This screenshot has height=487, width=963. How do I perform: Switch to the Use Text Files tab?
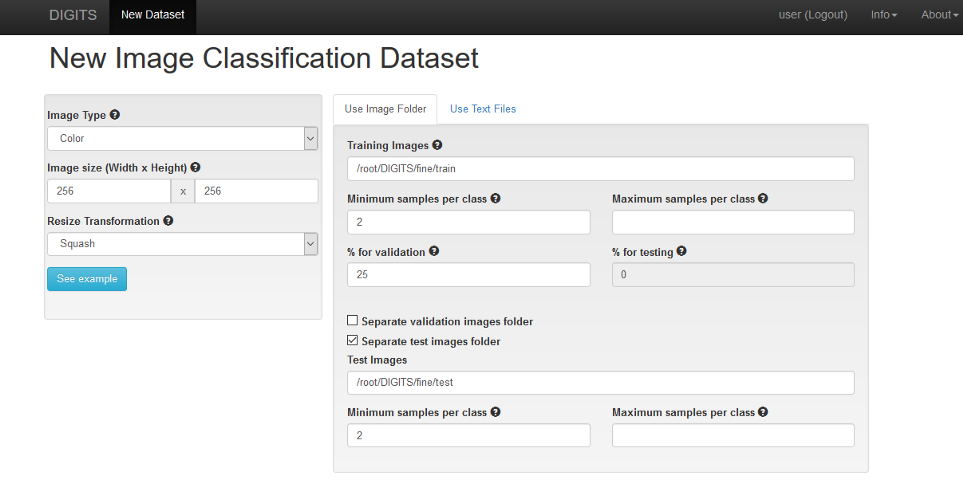pos(483,109)
